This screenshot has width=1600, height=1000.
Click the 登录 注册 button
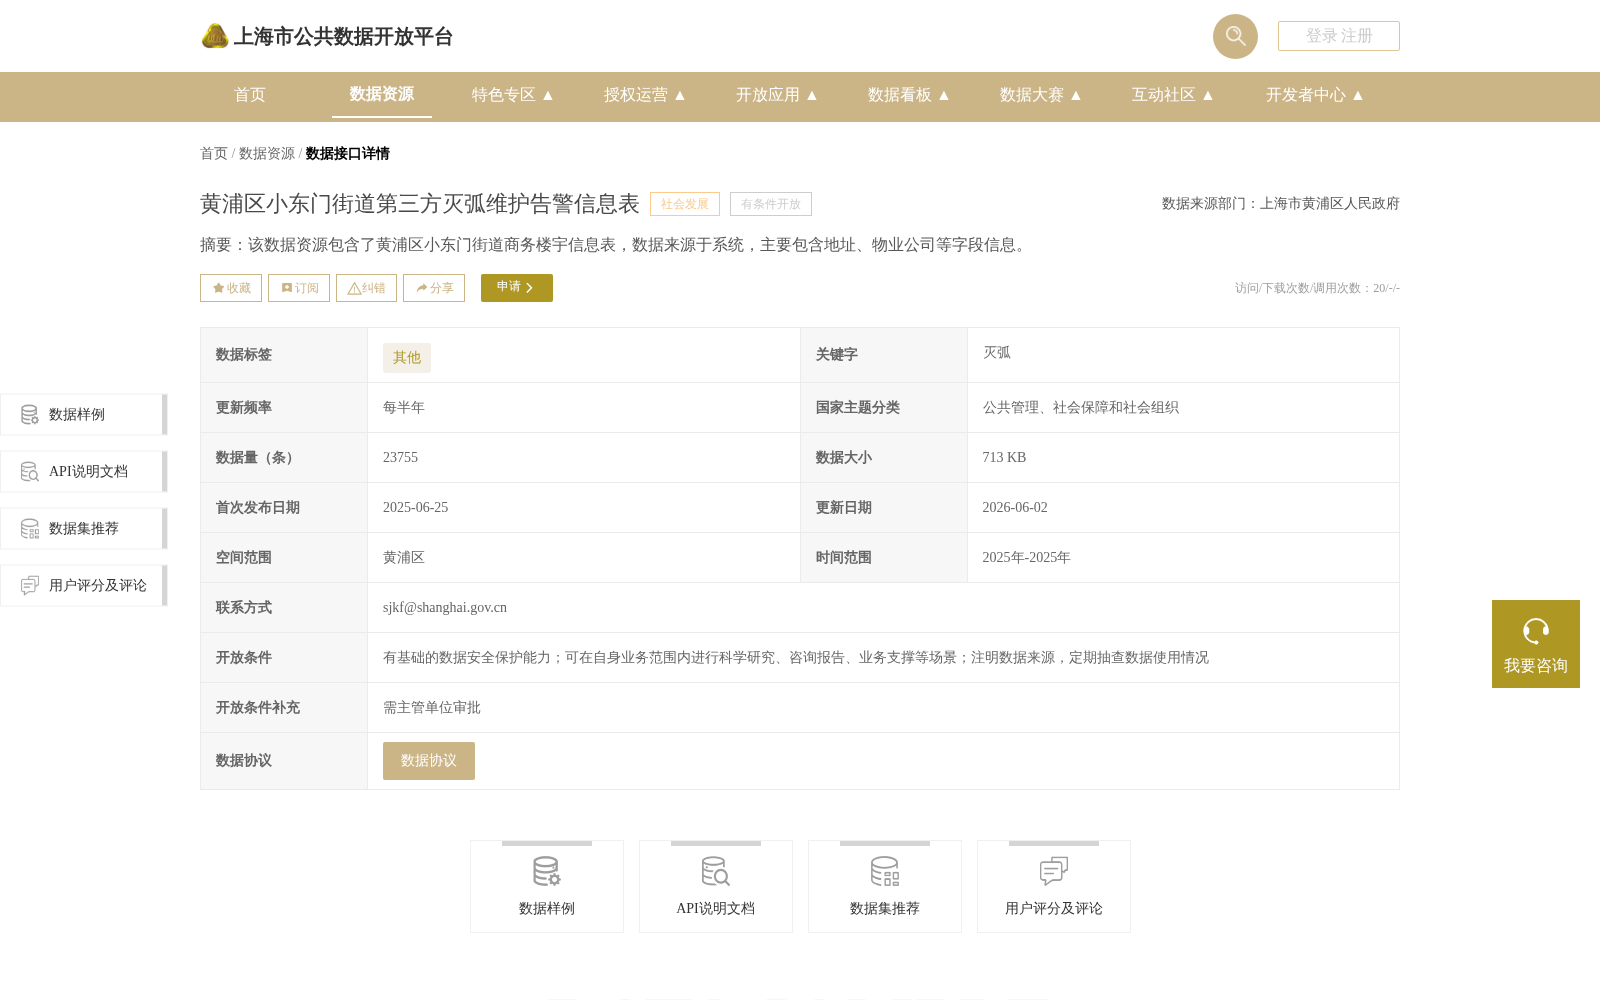(1339, 36)
